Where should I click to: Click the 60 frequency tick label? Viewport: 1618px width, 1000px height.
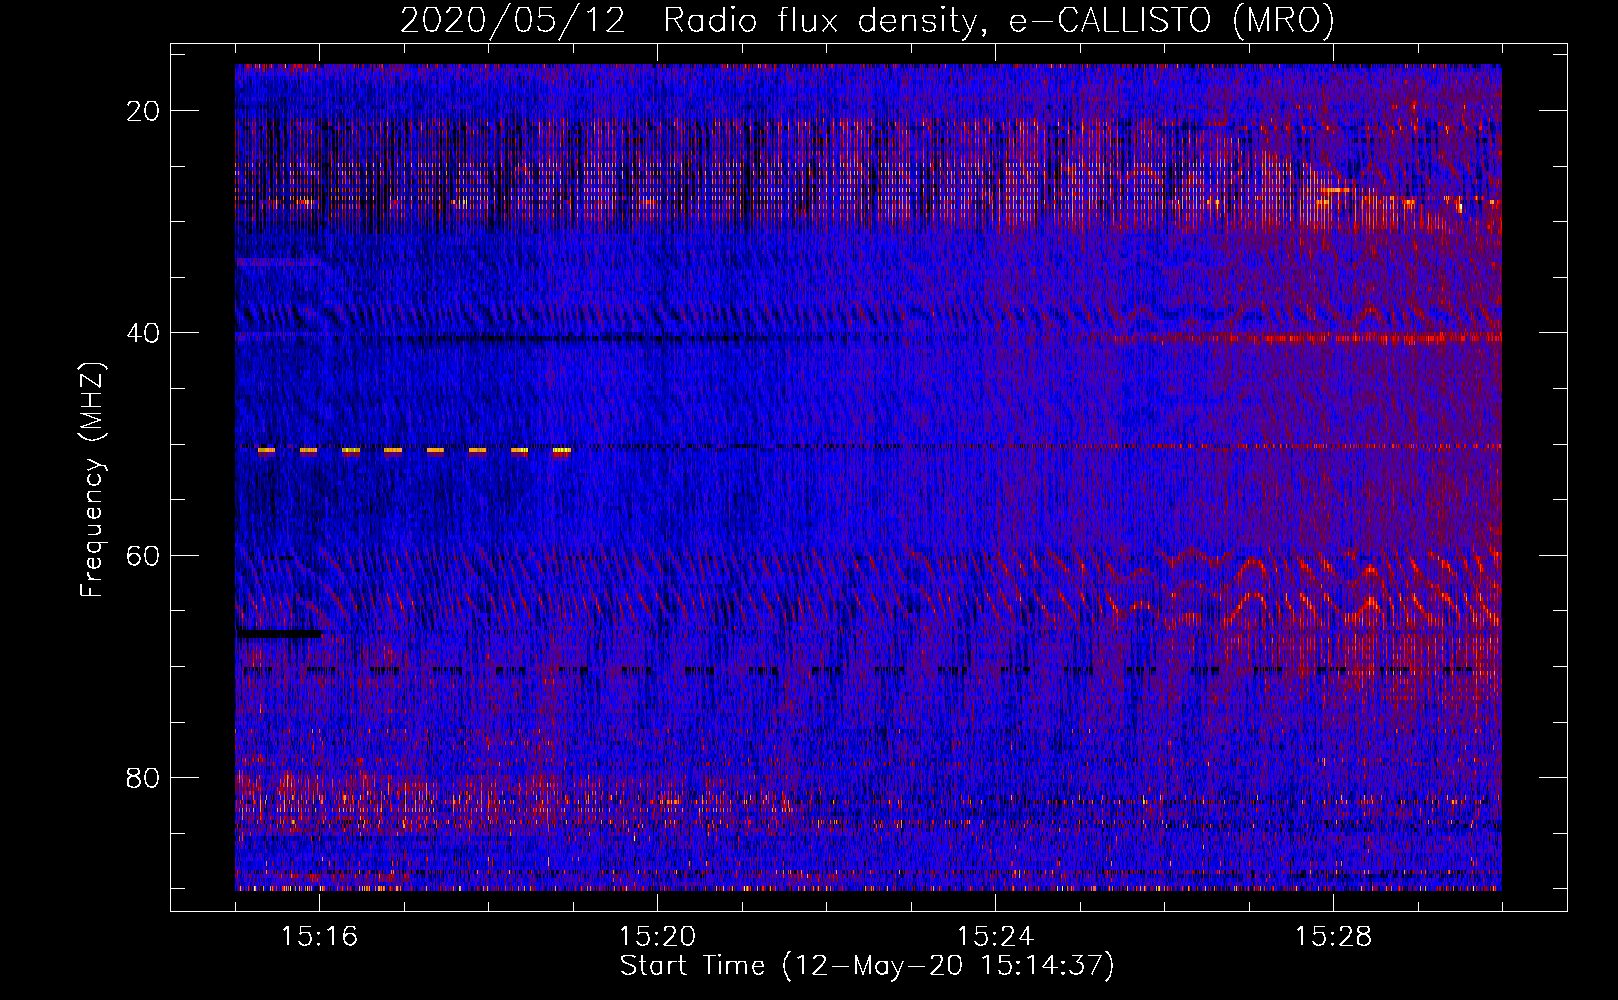pyautogui.click(x=143, y=555)
